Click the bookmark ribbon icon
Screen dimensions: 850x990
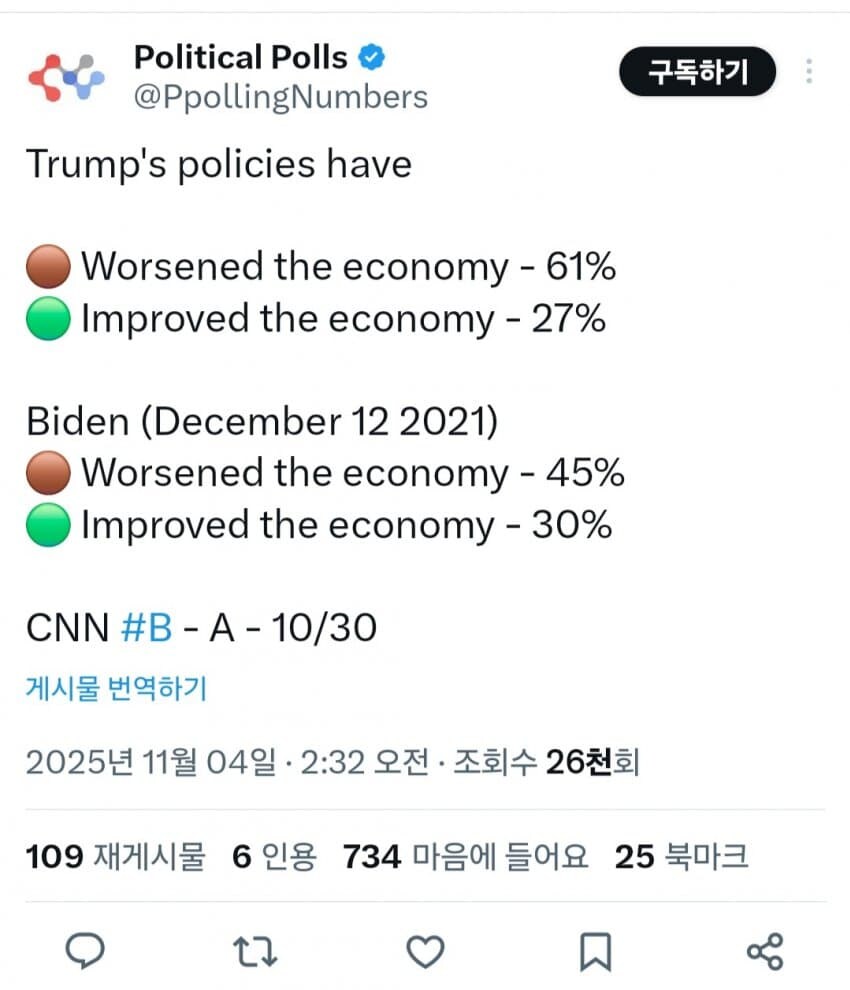(x=595, y=951)
